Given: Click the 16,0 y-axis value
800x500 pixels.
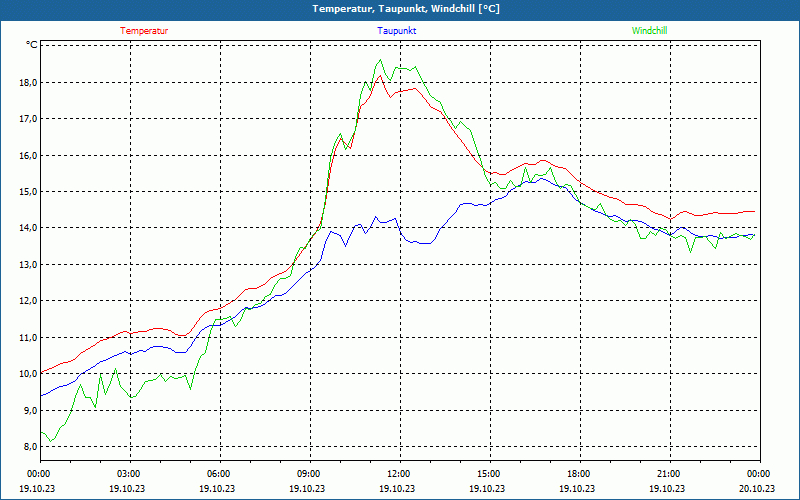Looking at the screenshot, I should (28, 156).
